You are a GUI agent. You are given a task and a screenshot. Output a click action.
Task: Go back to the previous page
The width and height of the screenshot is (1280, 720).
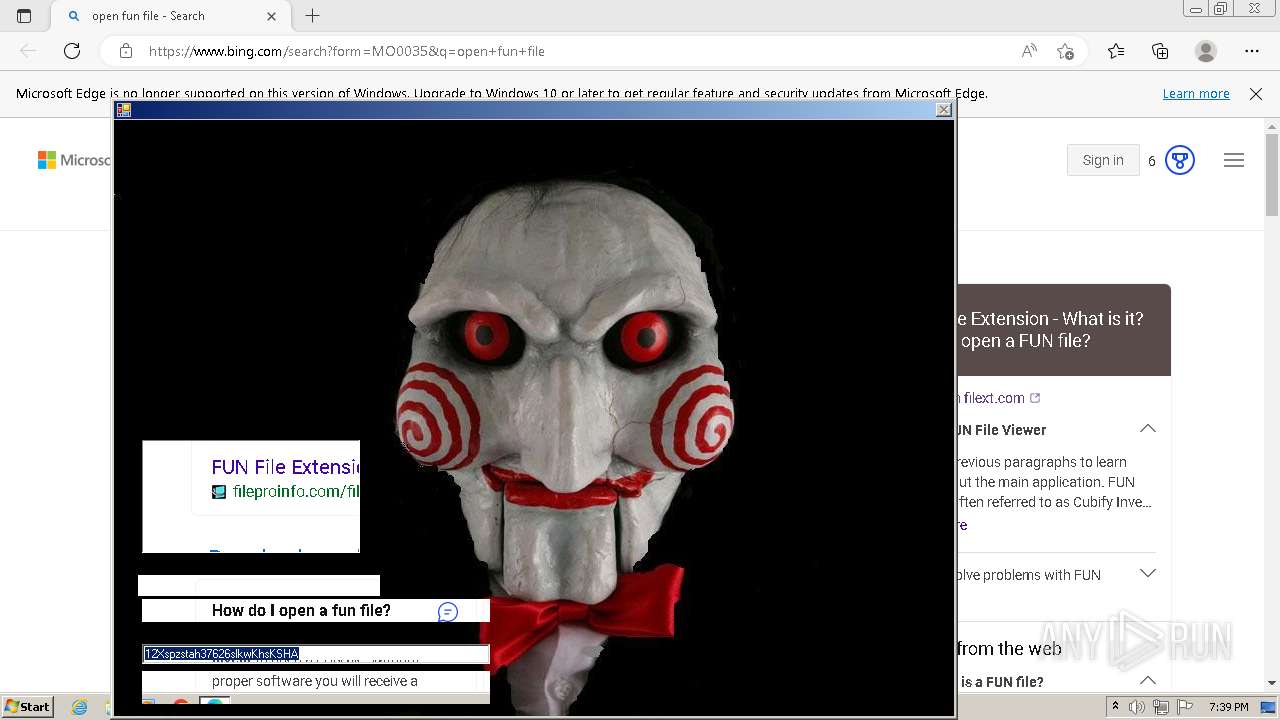pyautogui.click(x=28, y=51)
